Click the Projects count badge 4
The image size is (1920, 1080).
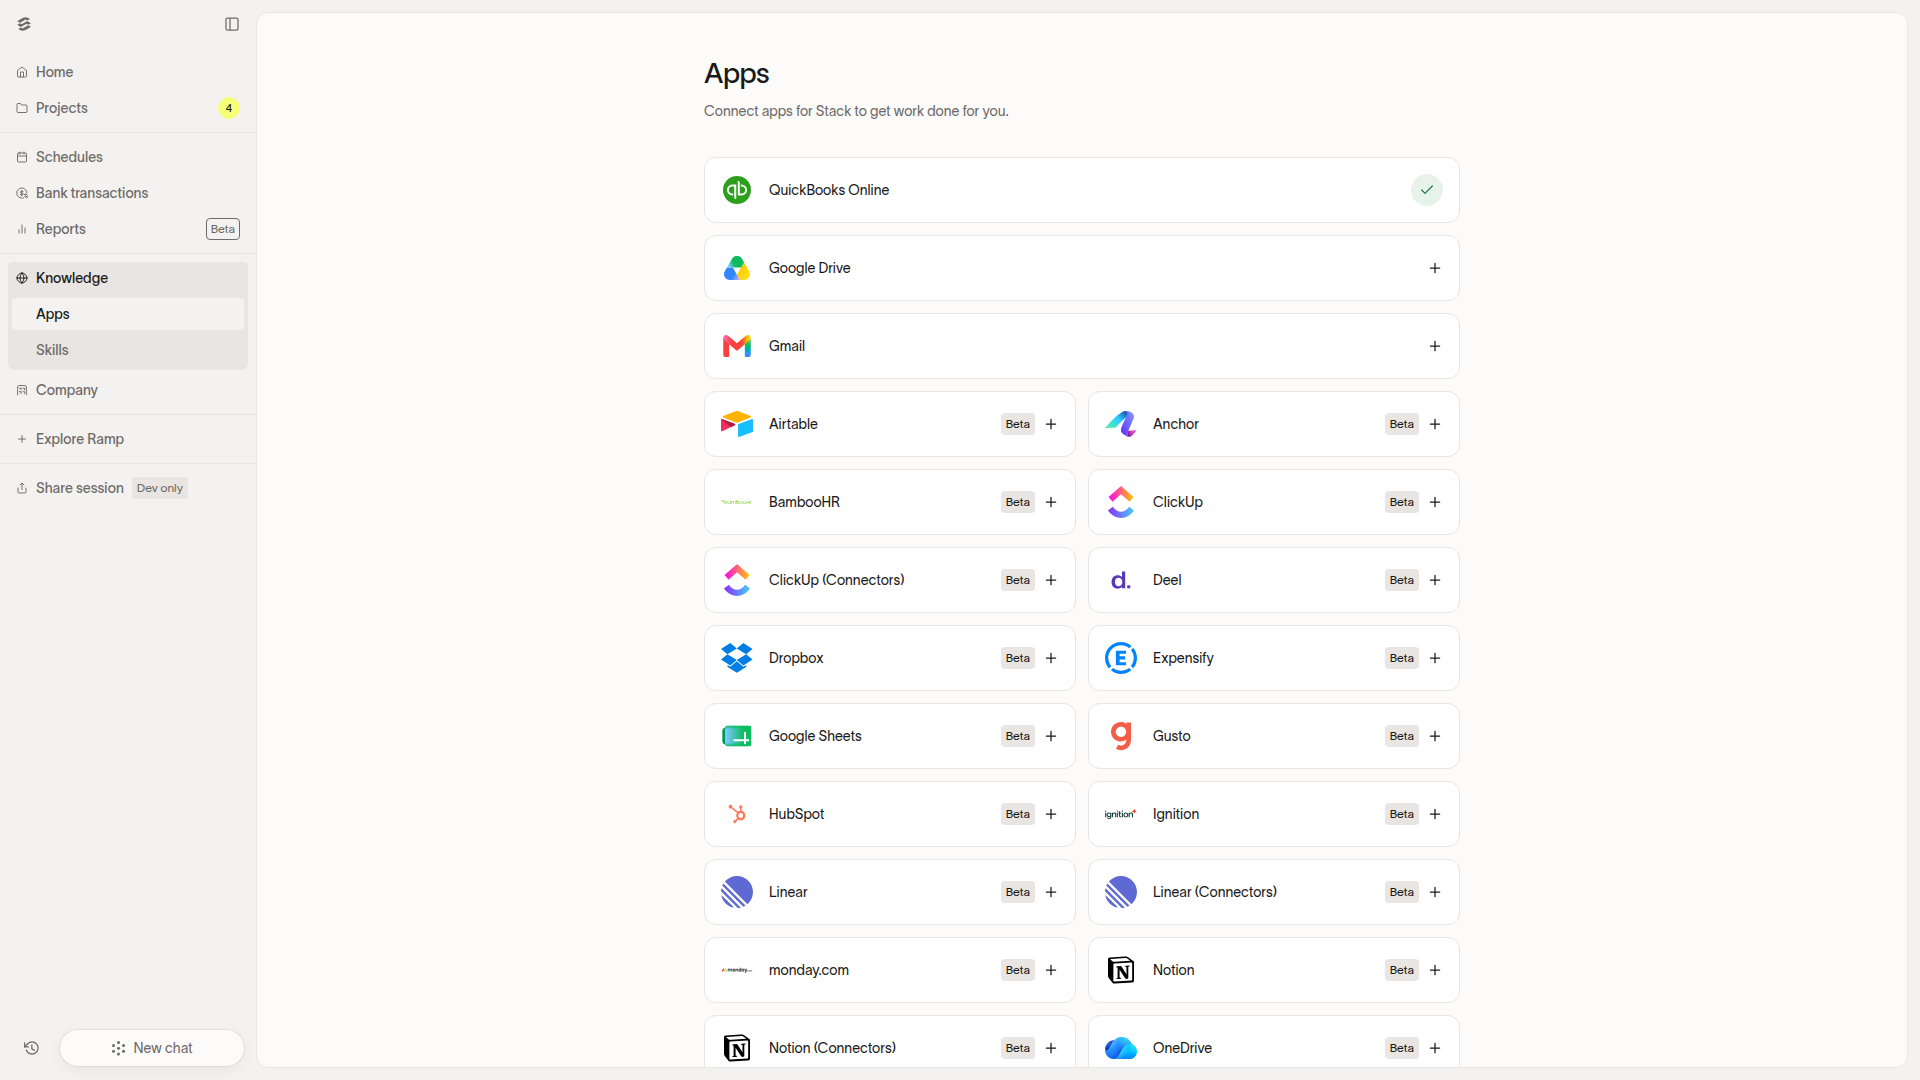point(229,108)
